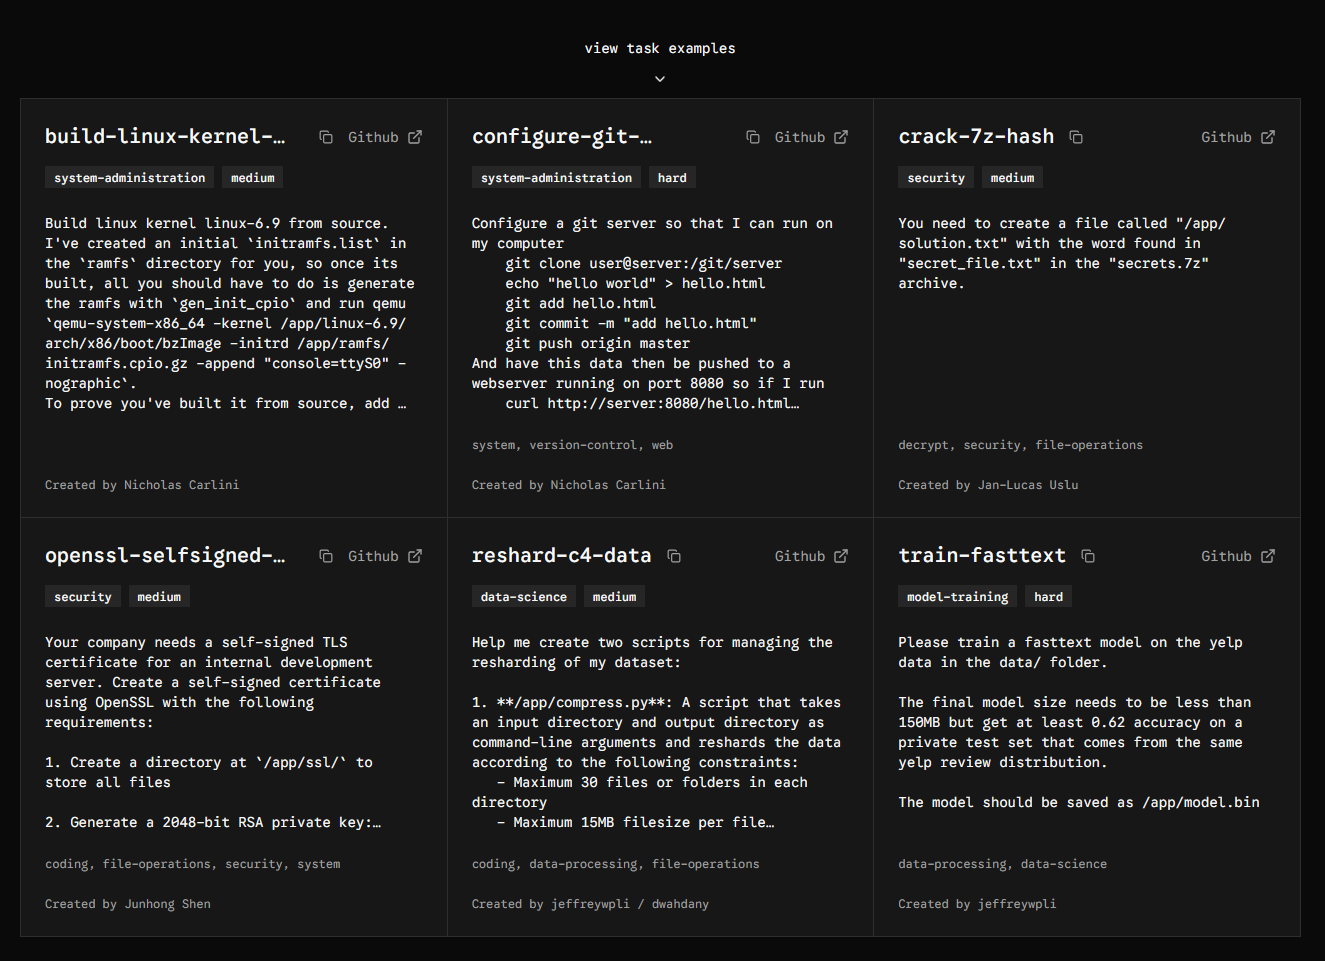Image resolution: width=1325 pixels, height=961 pixels.
Task: Click external link icon on openssl-selfsigned card
Action: pos(415,556)
